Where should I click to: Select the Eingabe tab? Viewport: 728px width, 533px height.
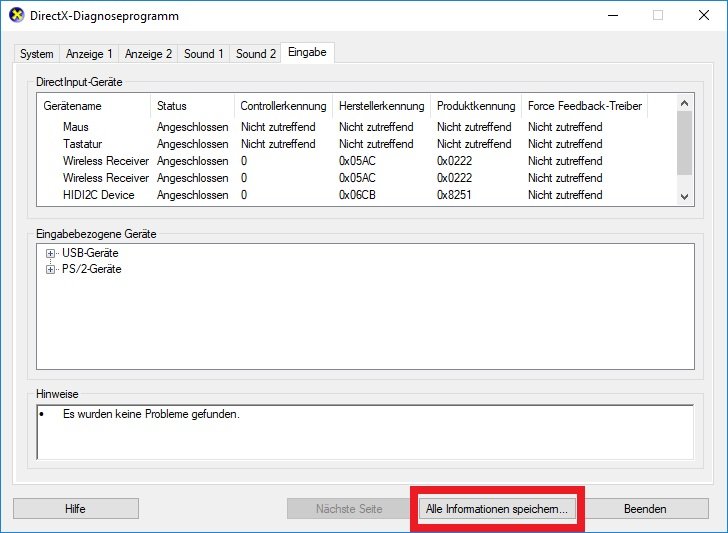coord(307,52)
